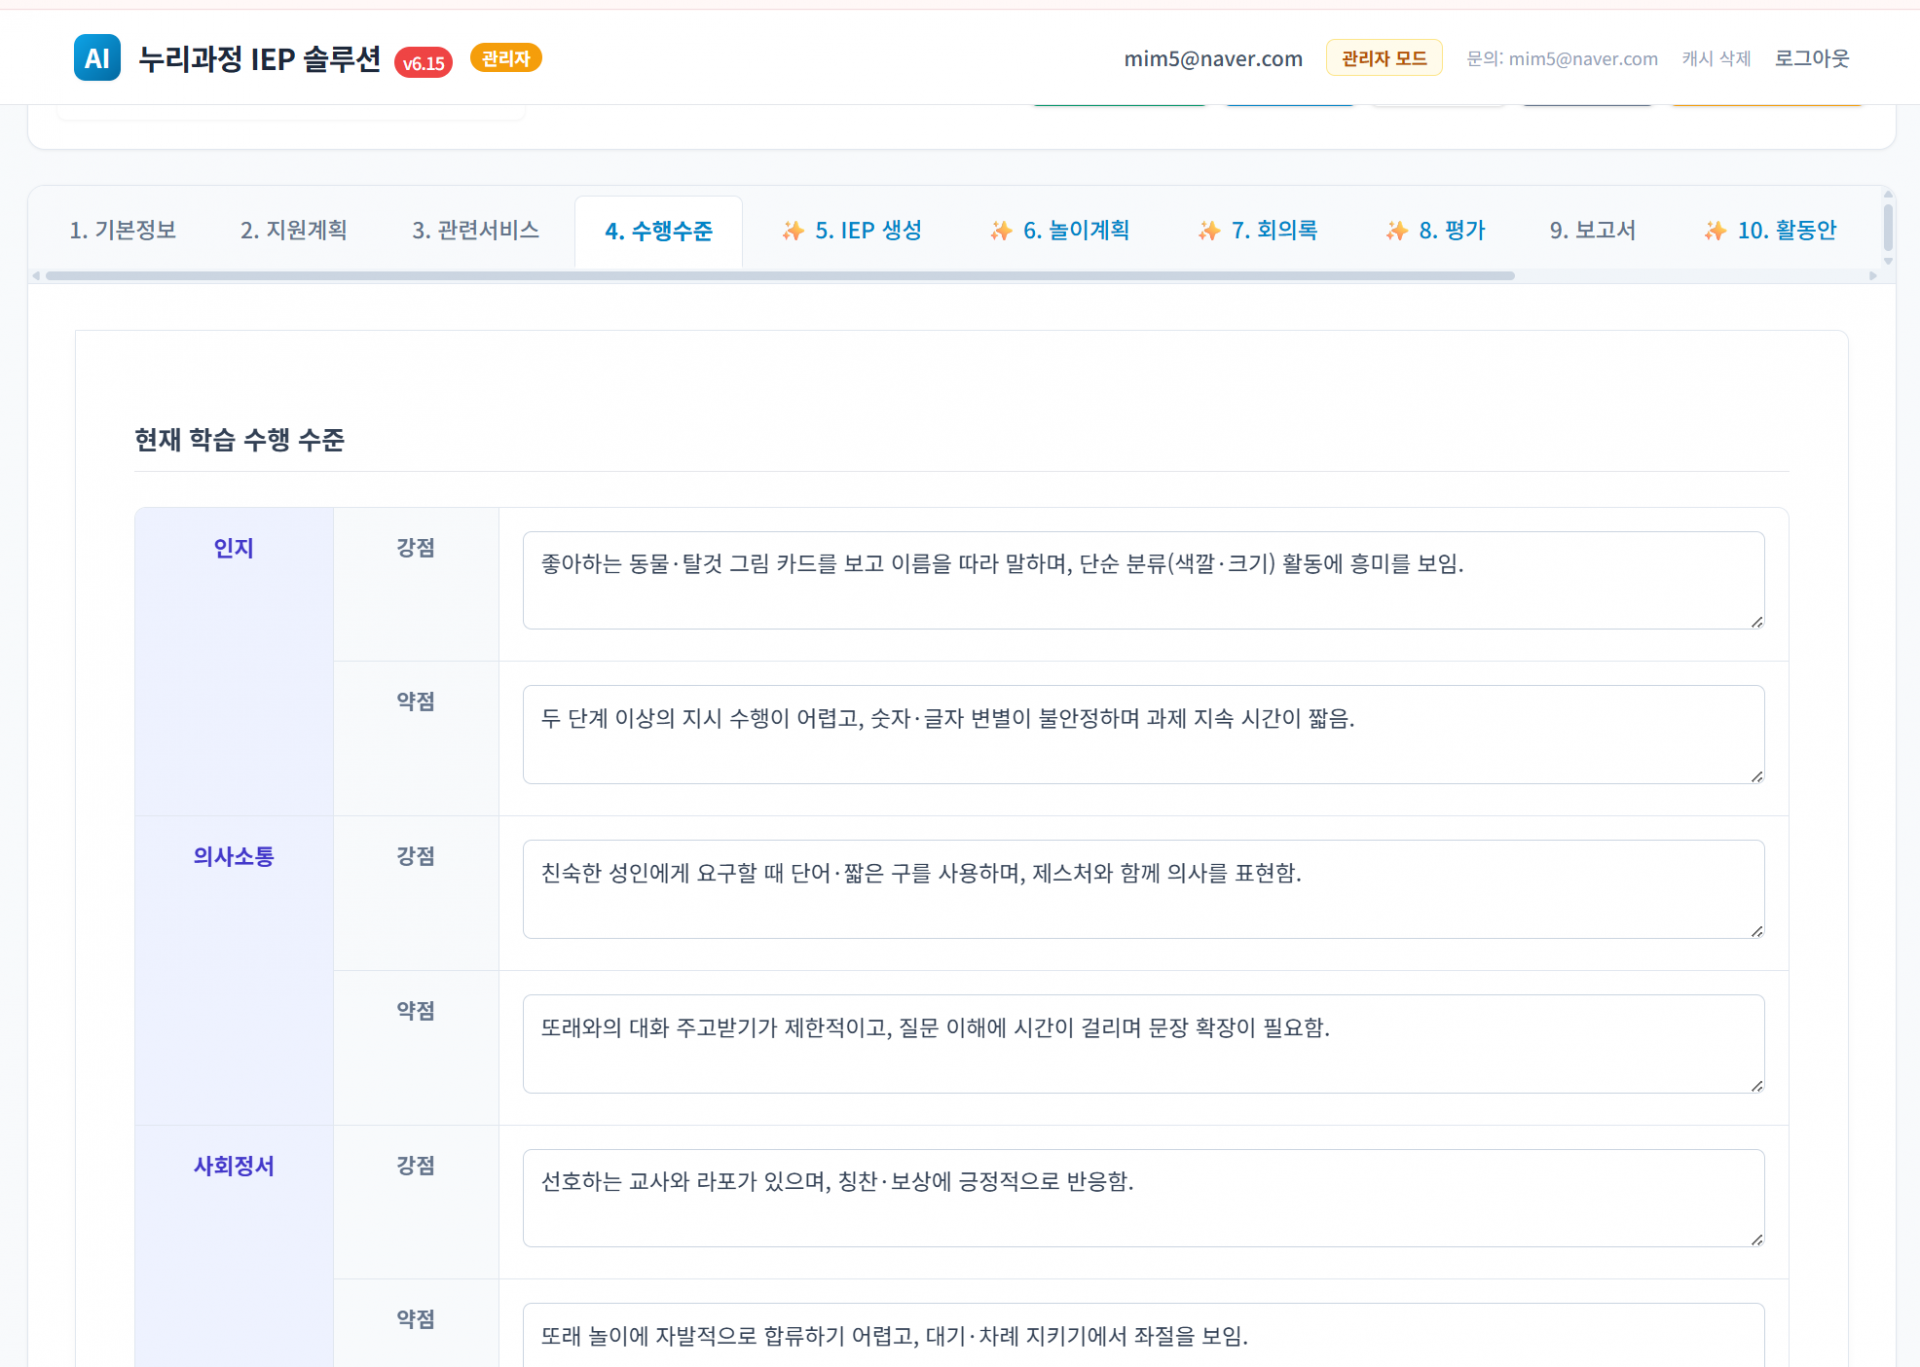The width and height of the screenshot is (1920, 1367).
Task: Click the sparkle icon beside 놀이계획
Action: 1001,231
